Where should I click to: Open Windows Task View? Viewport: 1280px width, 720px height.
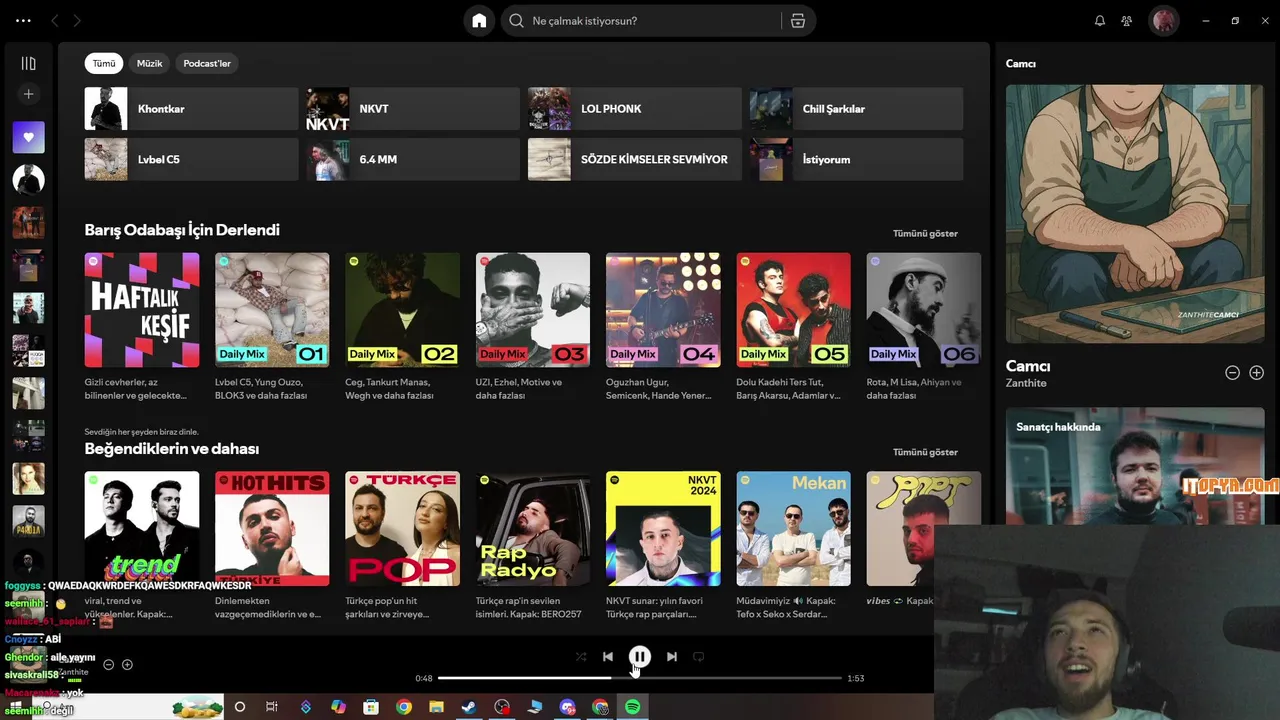[271, 707]
